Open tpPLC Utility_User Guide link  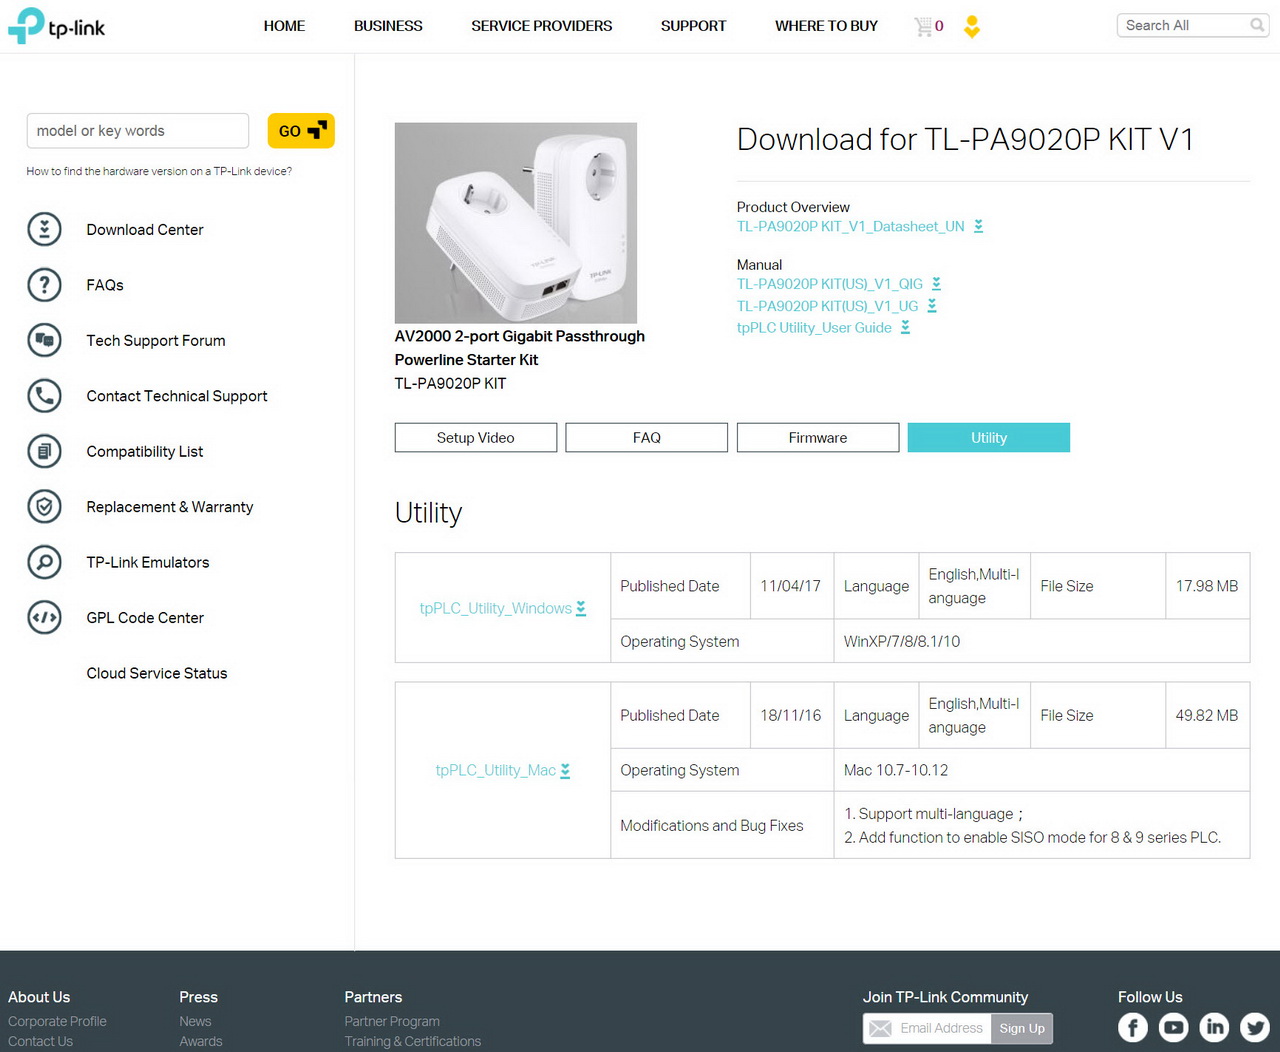[x=814, y=328]
